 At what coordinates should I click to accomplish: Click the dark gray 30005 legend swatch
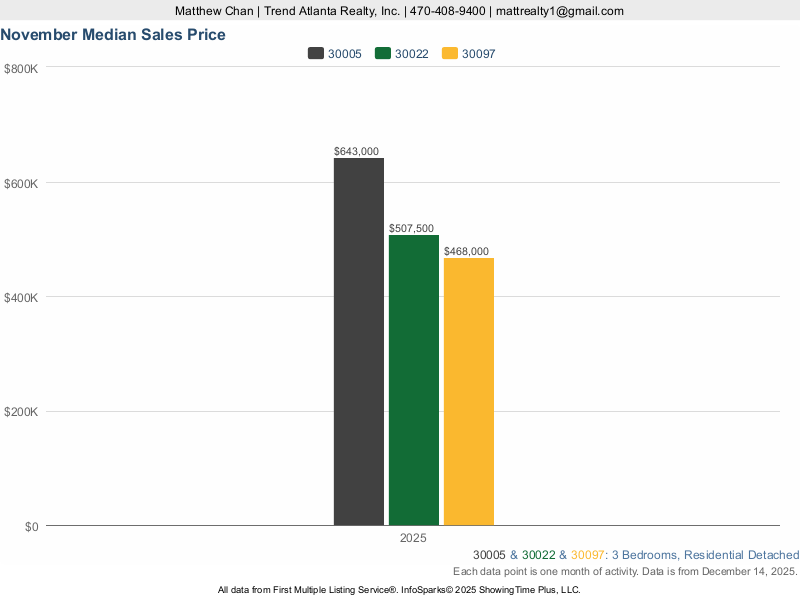[x=315, y=54]
